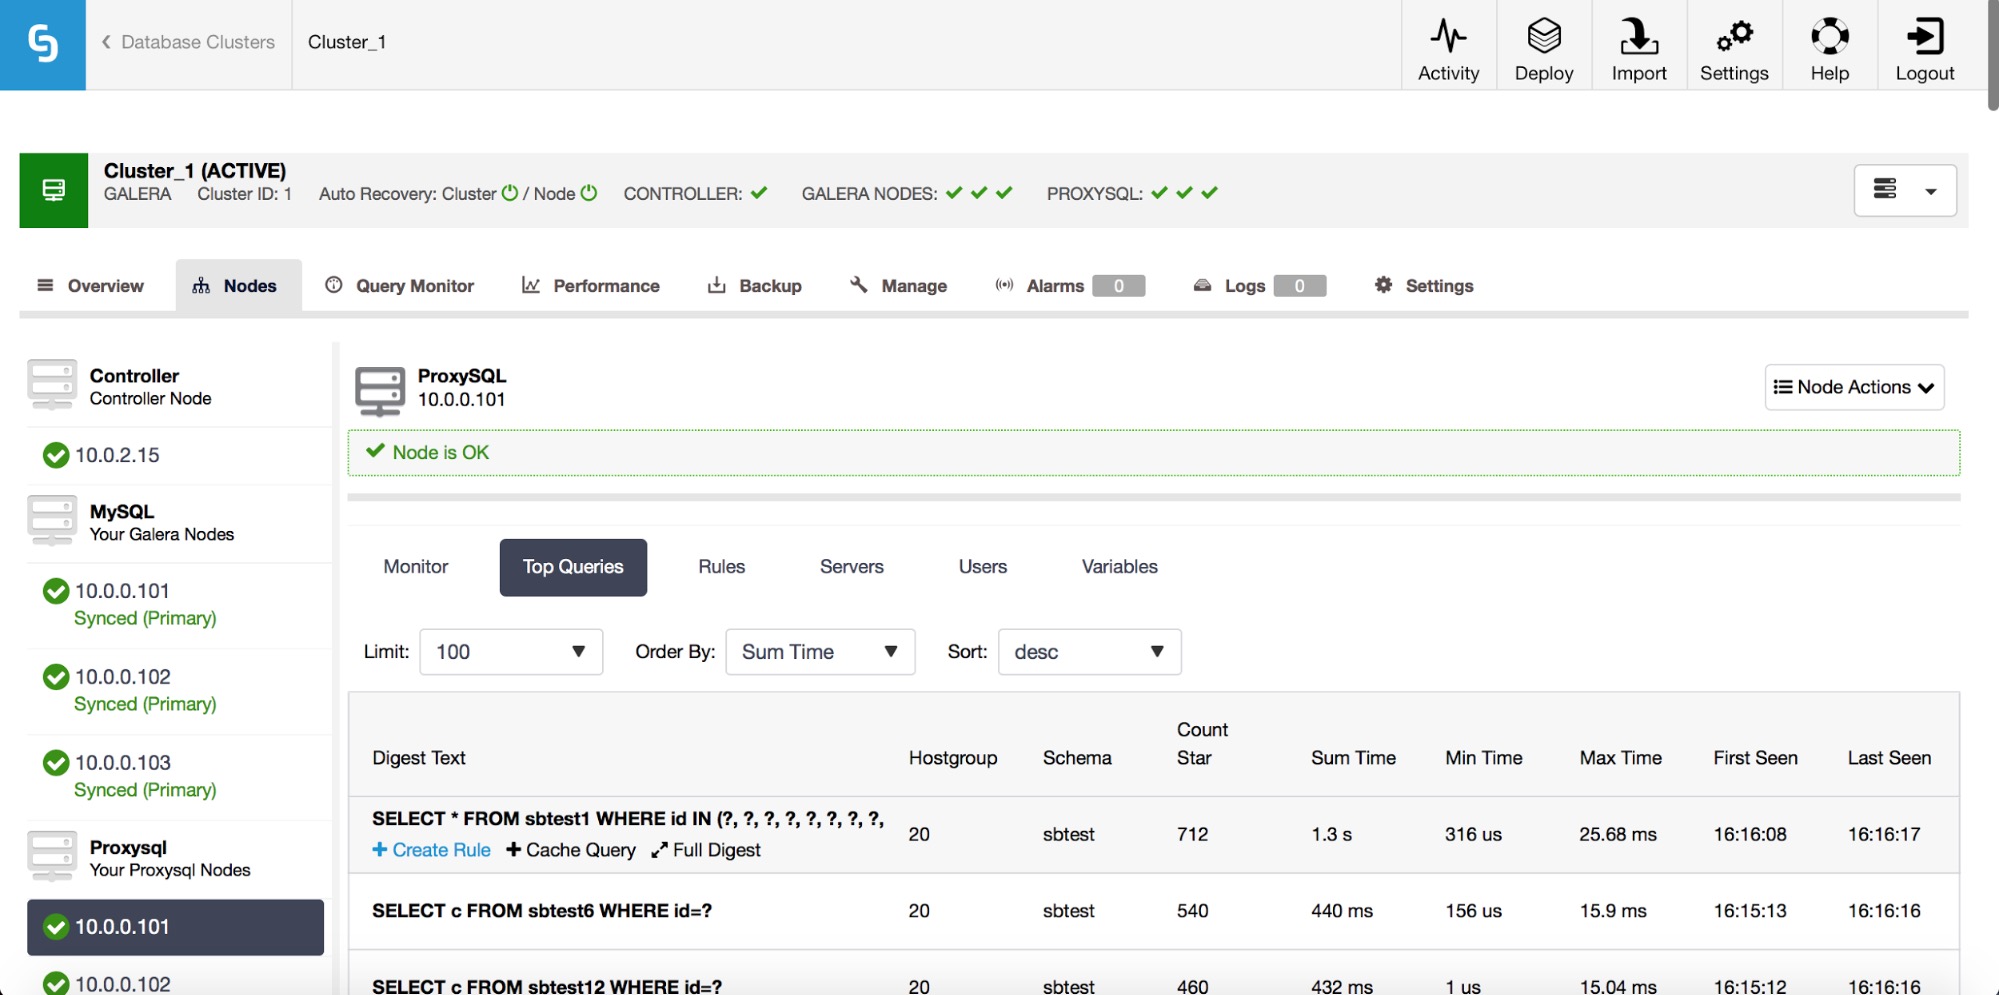The width and height of the screenshot is (1999, 995).
Task: Show Full Digest for sbtest1 query
Action: coord(706,850)
